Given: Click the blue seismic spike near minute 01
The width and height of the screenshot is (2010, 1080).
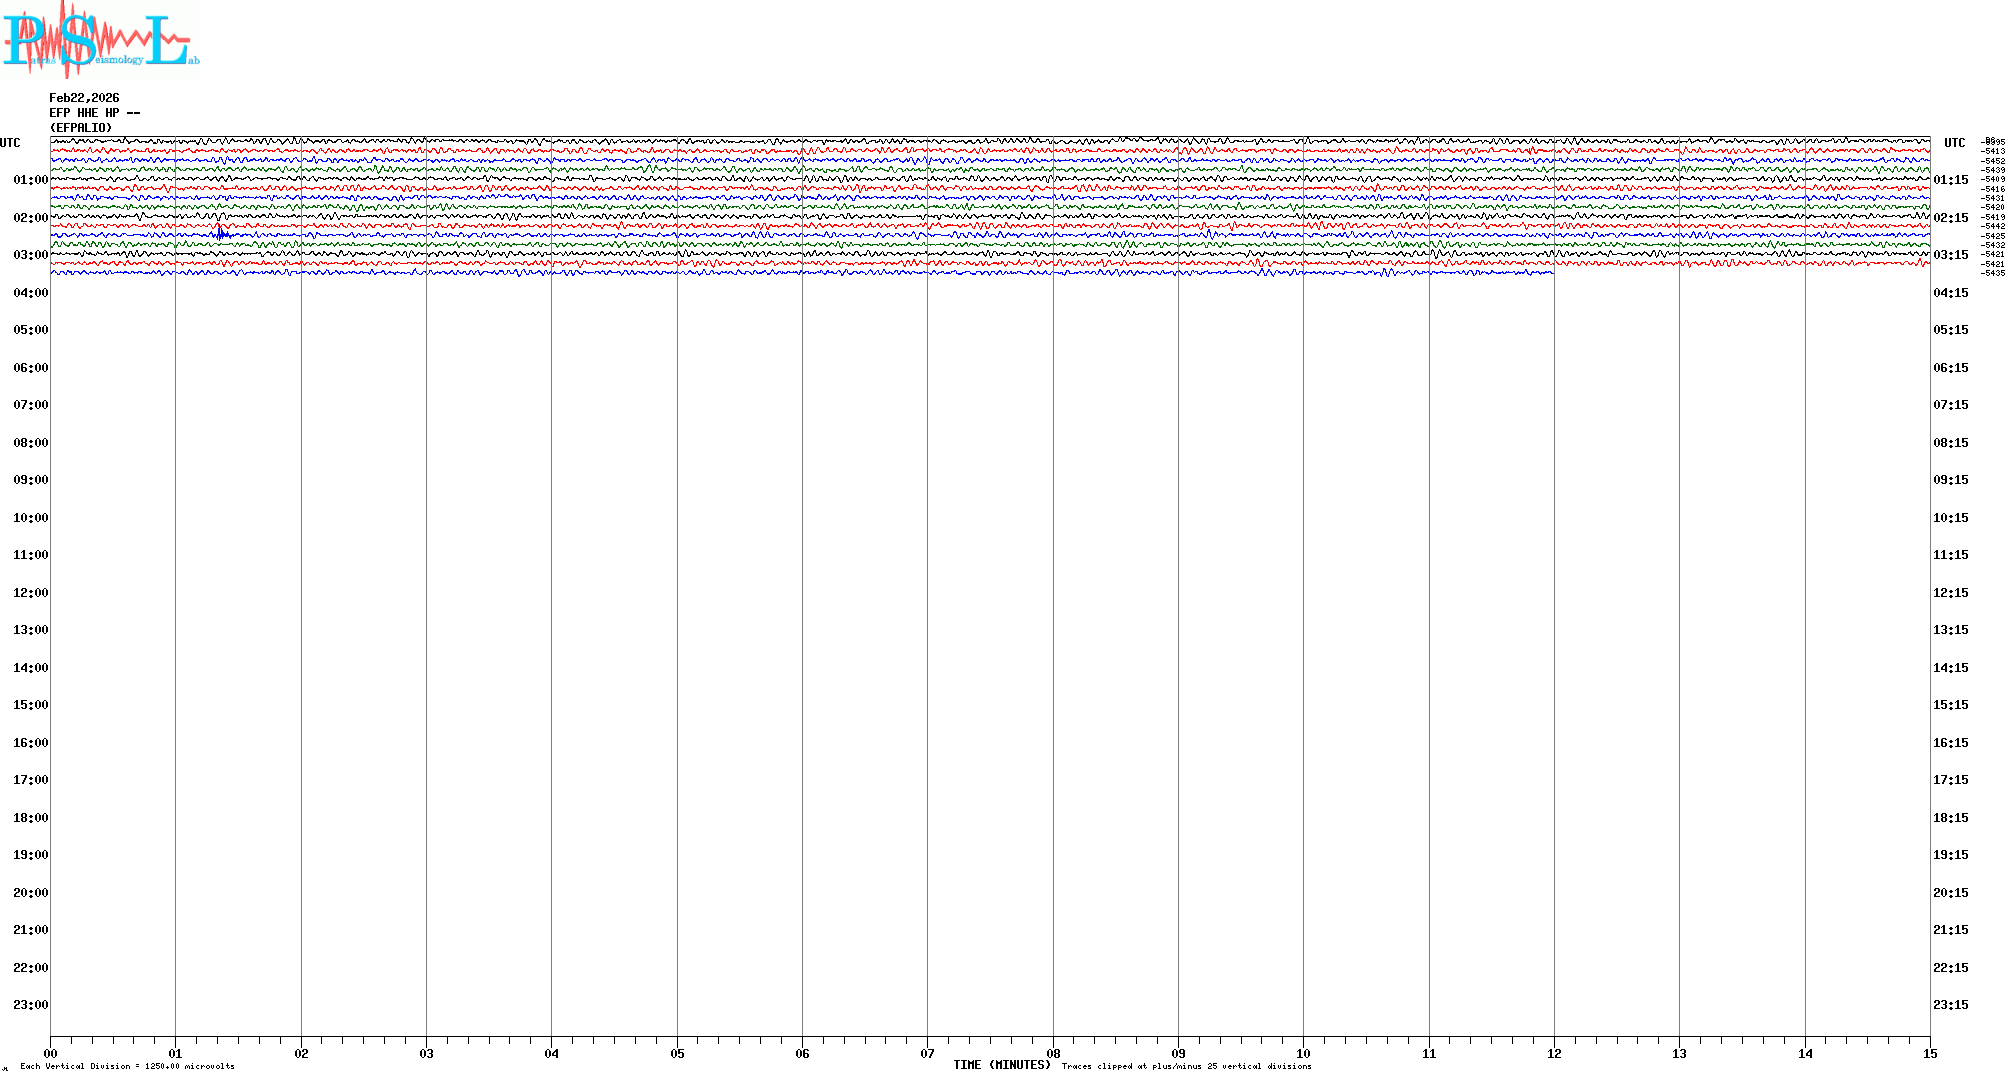Looking at the screenshot, I should click(x=220, y=233).
